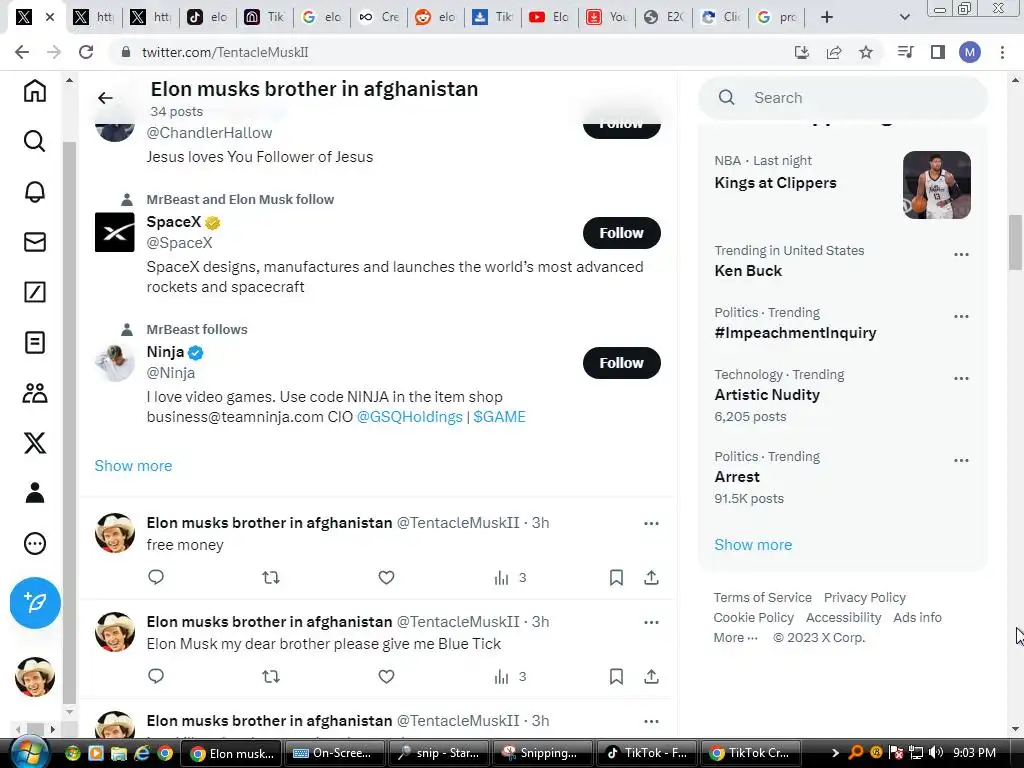Screen dimensions: 1024x768
Task: Share the 'free money' post
Action: 651,577
